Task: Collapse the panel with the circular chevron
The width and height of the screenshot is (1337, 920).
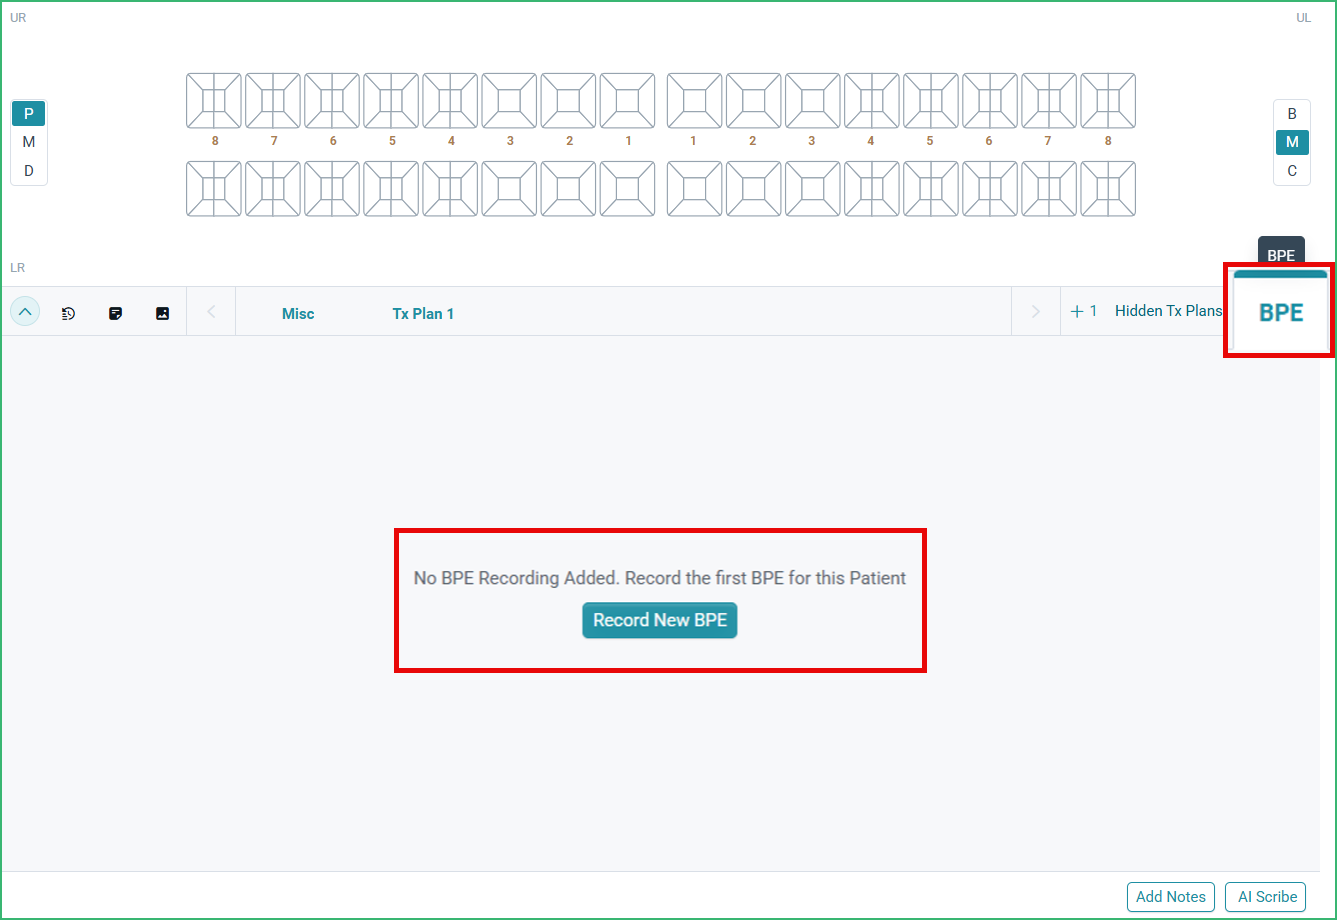Action: [x=24, y=311]
